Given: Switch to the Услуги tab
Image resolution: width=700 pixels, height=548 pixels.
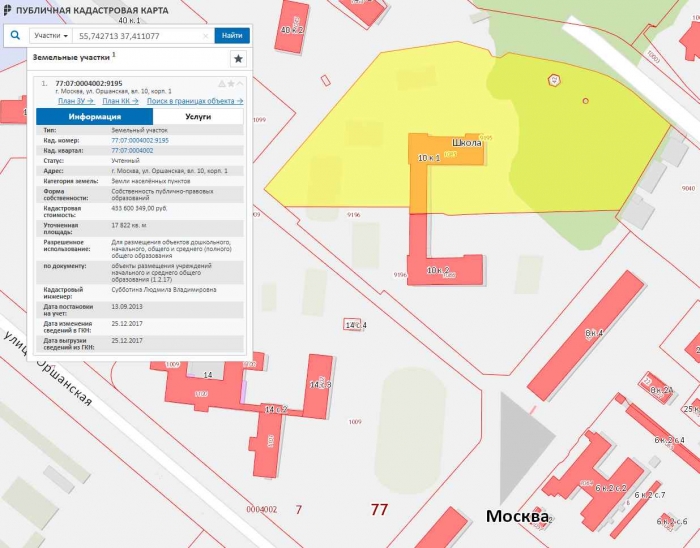Looking at the screenshot, I should (x=197, y=117).
